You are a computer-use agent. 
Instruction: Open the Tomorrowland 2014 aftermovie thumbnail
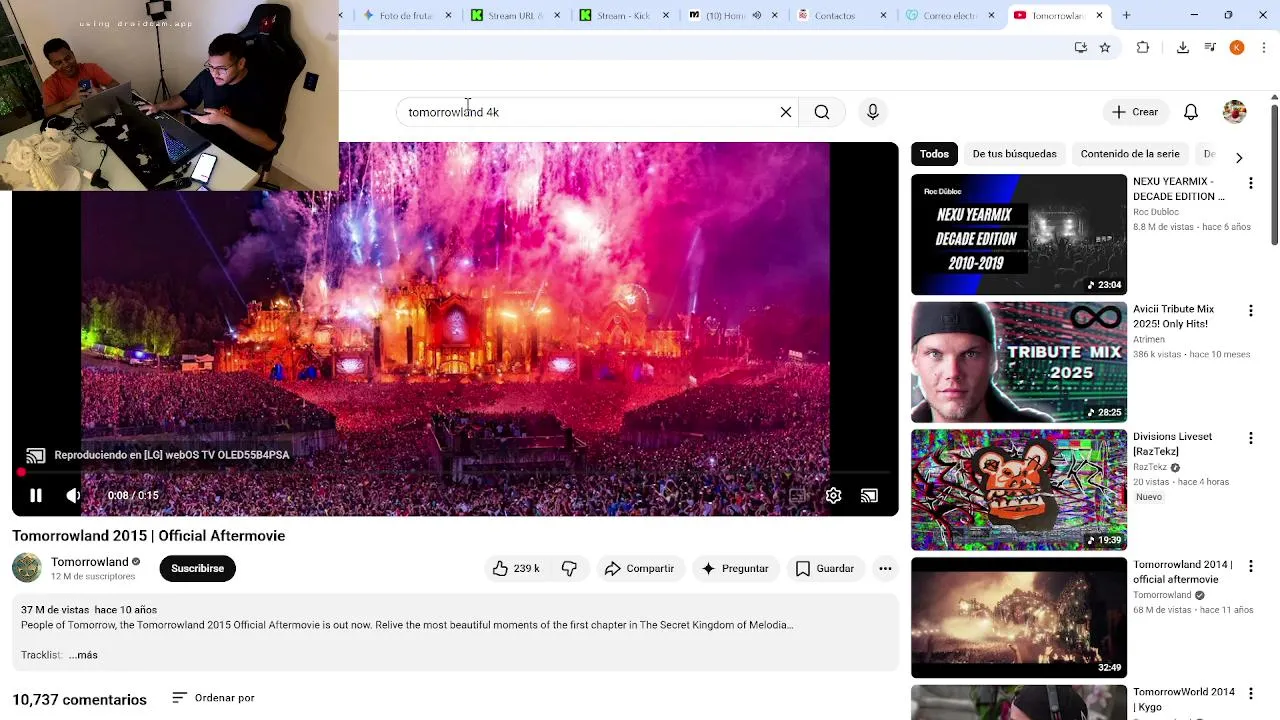point(1019,618)
